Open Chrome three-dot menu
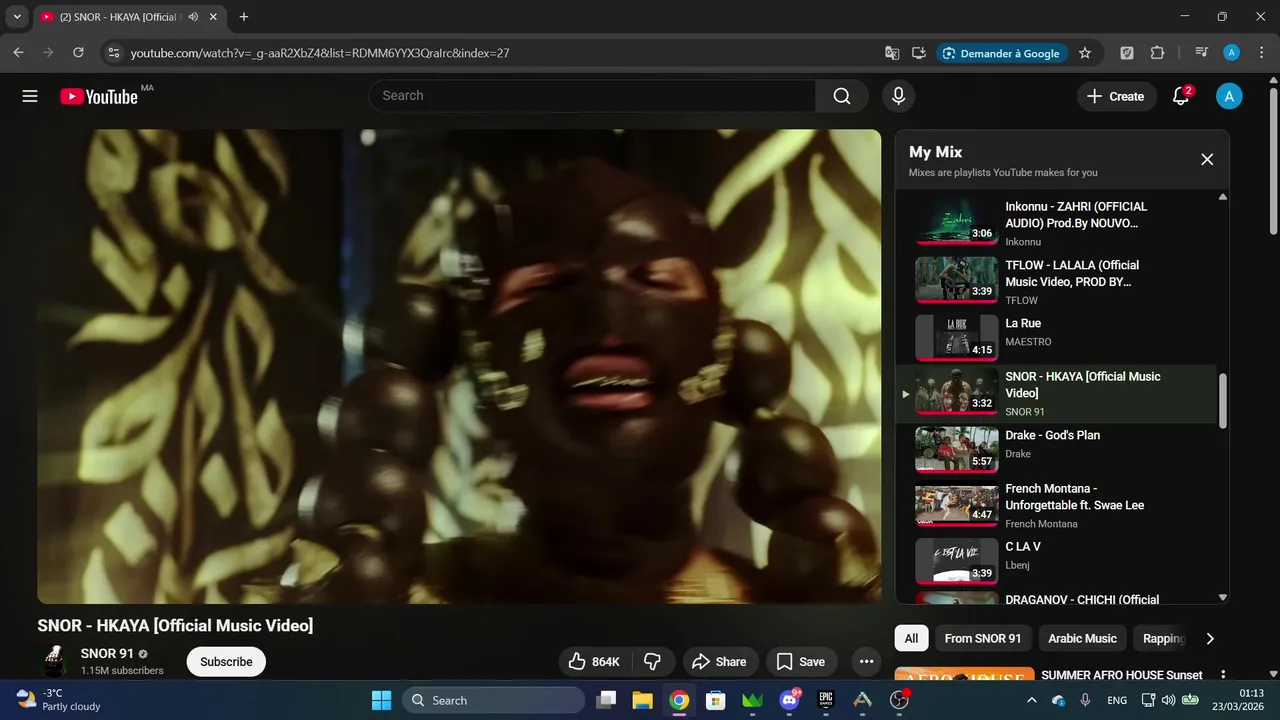1280x720 pixels. pos(1260,53)
